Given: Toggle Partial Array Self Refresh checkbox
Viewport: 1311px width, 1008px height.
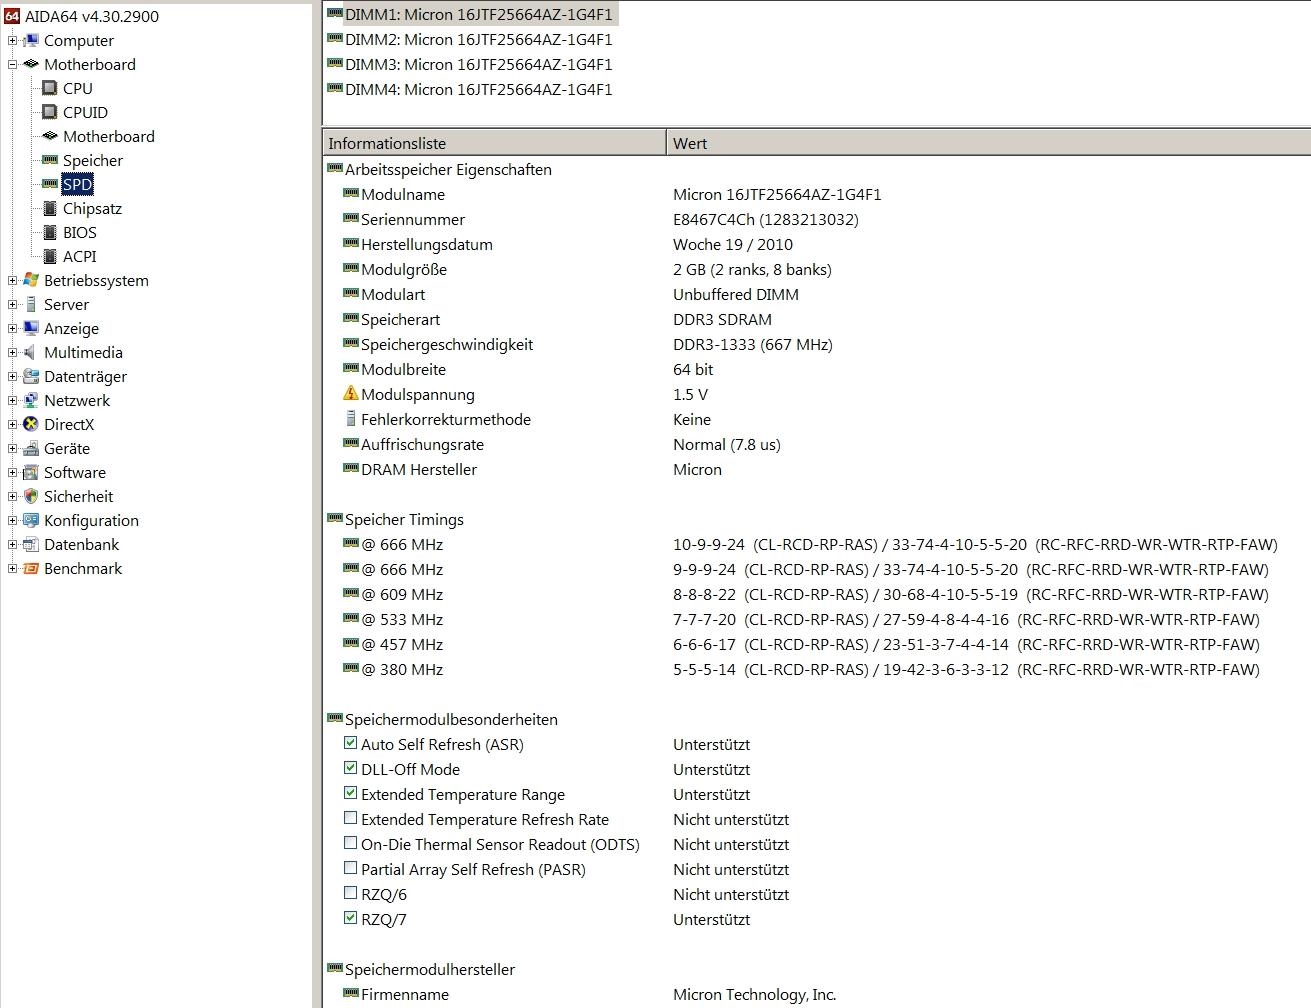Looking at the screenshot, I should 350,868.
